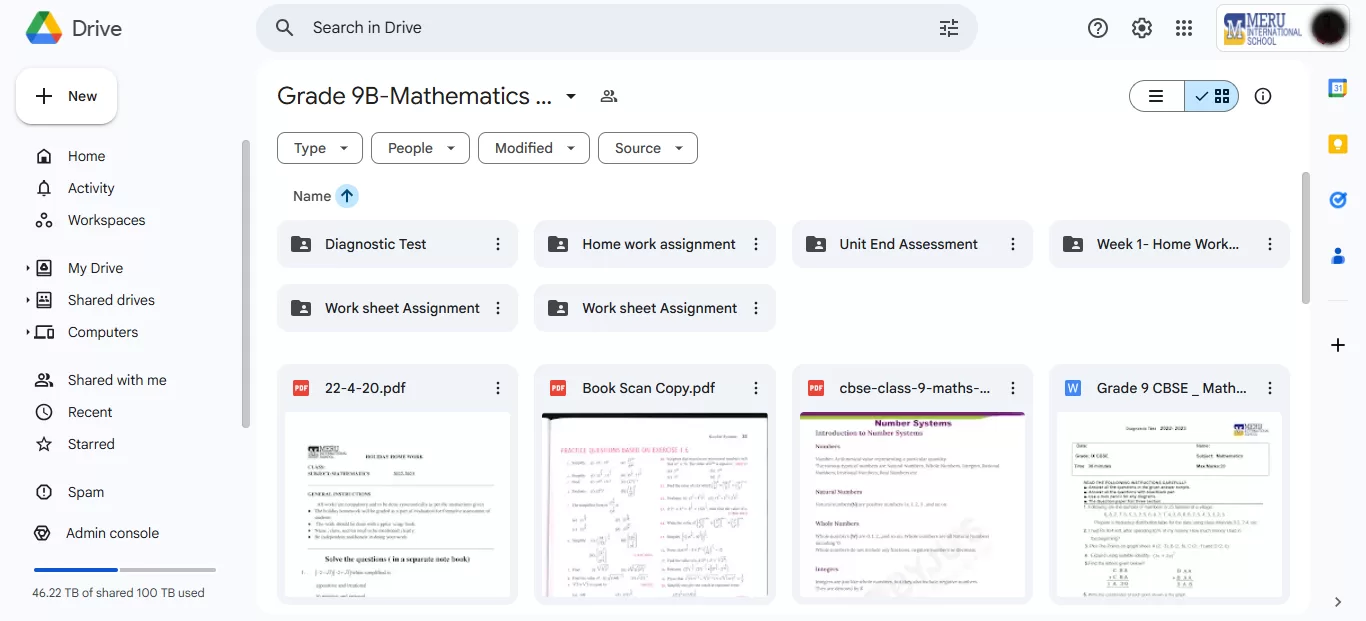Click the New button

67,96
